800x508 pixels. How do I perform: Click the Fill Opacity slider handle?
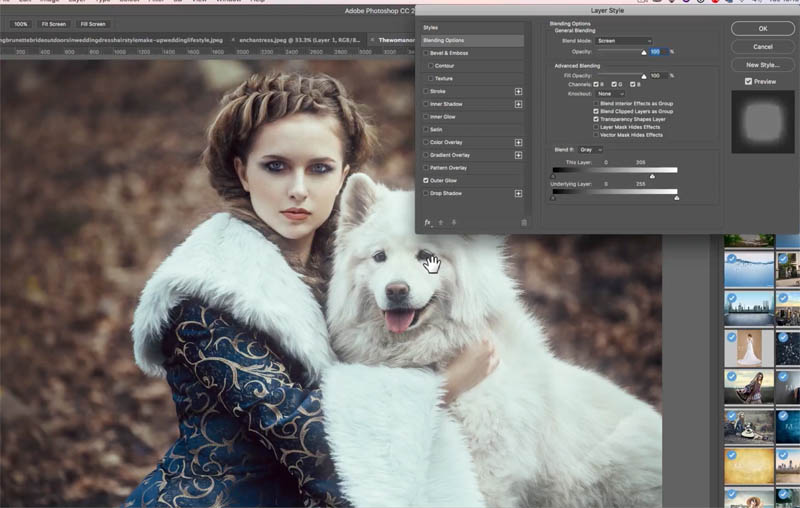[644, 76]
